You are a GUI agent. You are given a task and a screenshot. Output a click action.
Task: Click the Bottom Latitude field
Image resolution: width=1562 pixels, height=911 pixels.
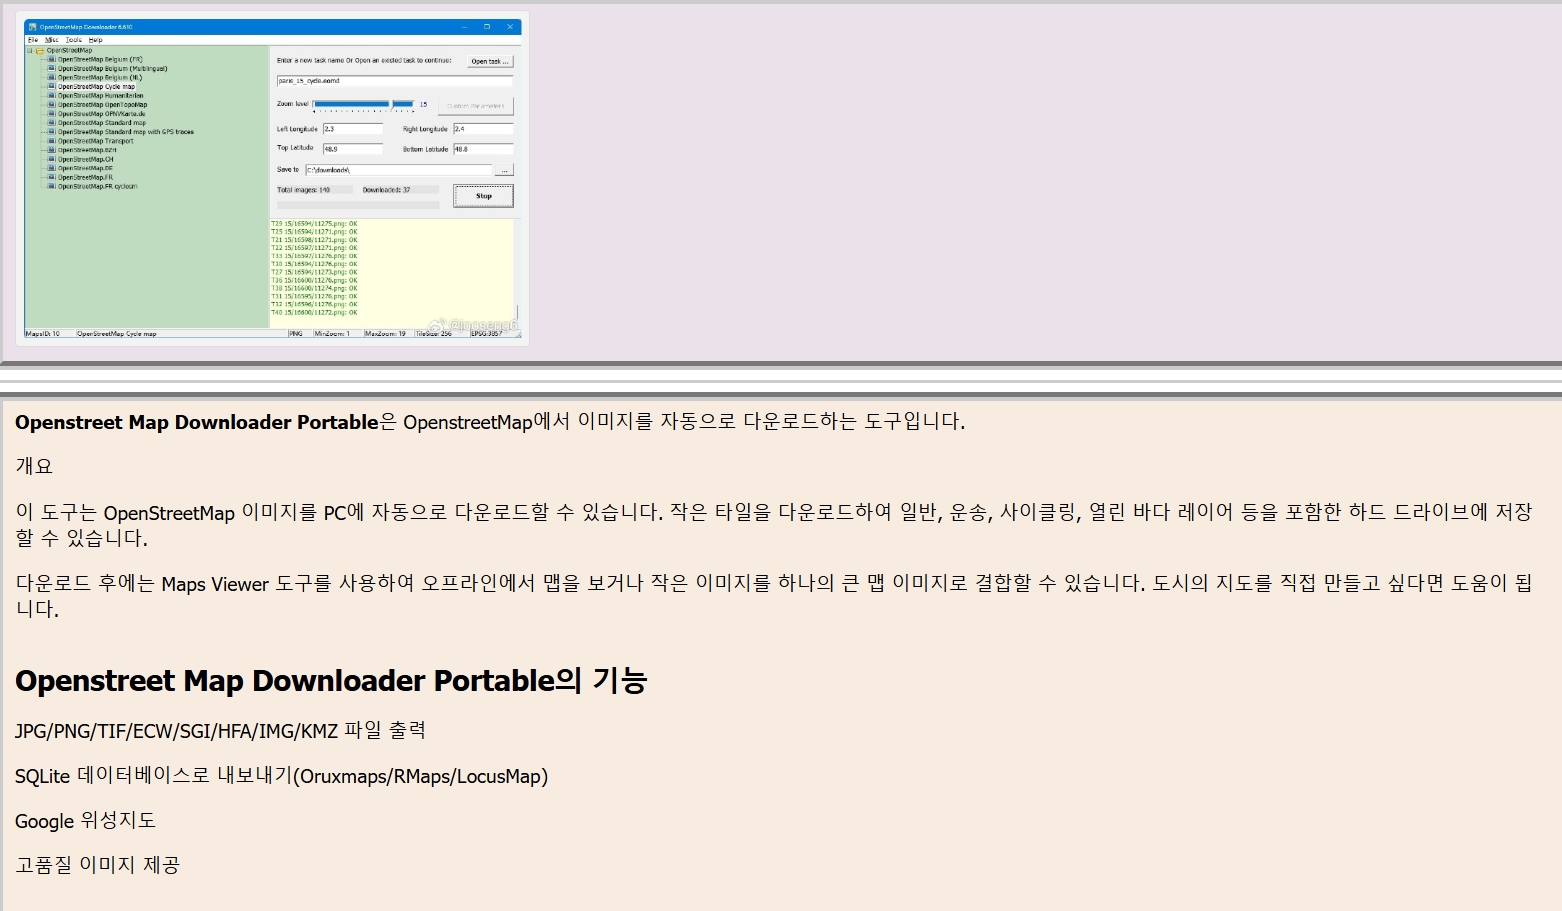click(x=483, y=149)
